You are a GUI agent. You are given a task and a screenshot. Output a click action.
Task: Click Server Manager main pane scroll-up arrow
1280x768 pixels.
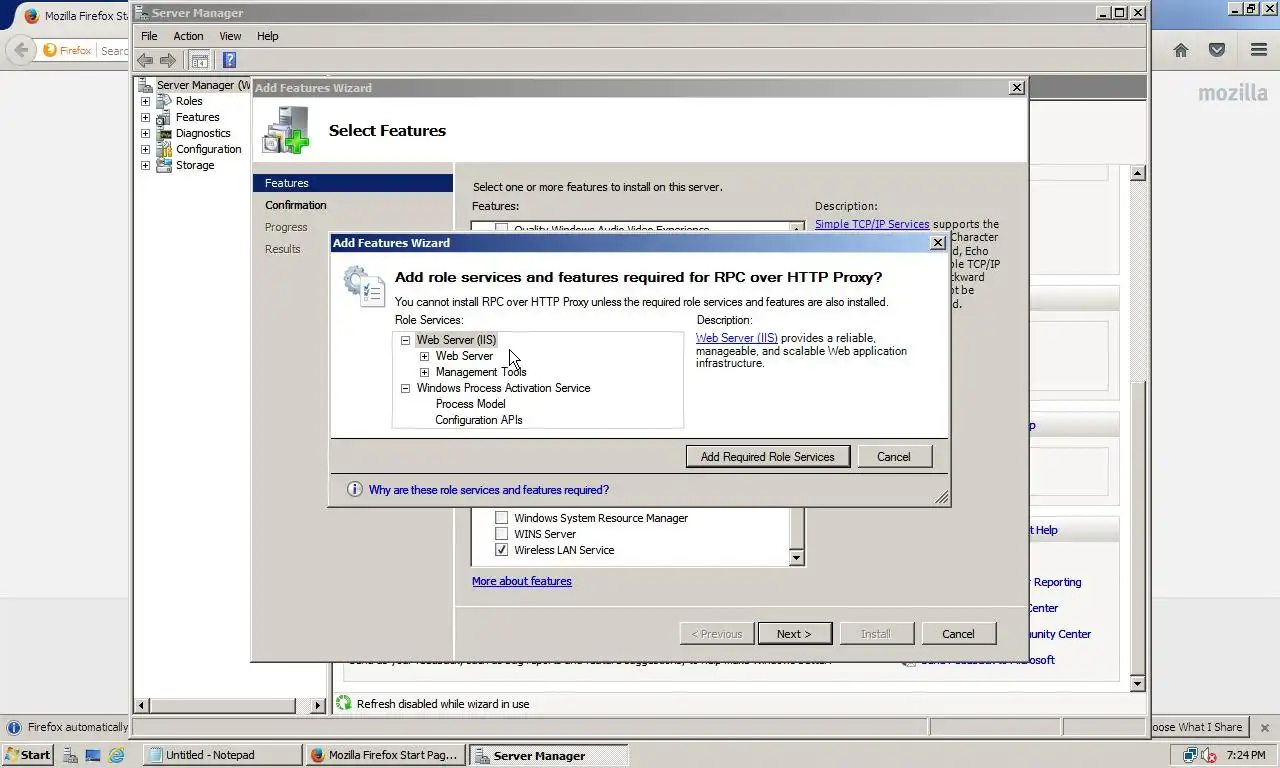click(x=1137, y=173)
